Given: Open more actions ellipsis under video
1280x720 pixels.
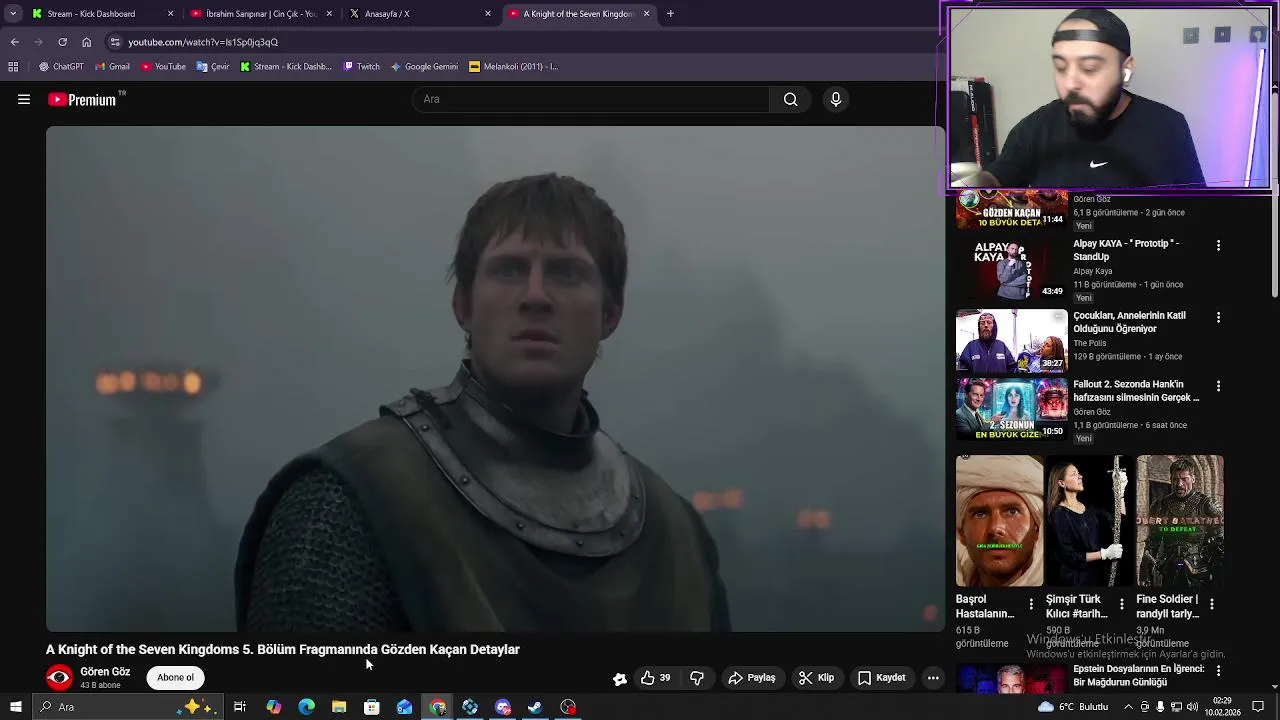Looking at the screenshot, I should pos(933,678).
